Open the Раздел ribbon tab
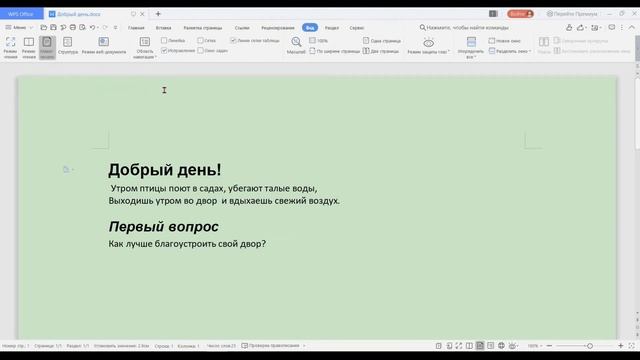 click(x=332, y=28)
